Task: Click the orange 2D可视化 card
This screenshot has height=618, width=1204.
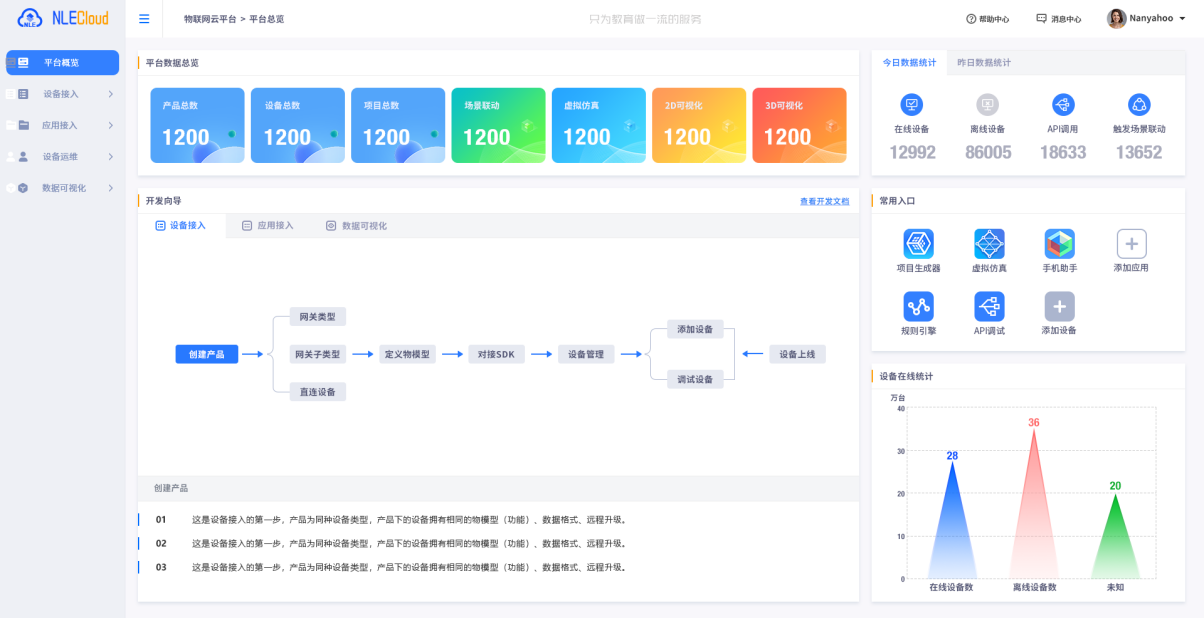Action: coord(699,125)
